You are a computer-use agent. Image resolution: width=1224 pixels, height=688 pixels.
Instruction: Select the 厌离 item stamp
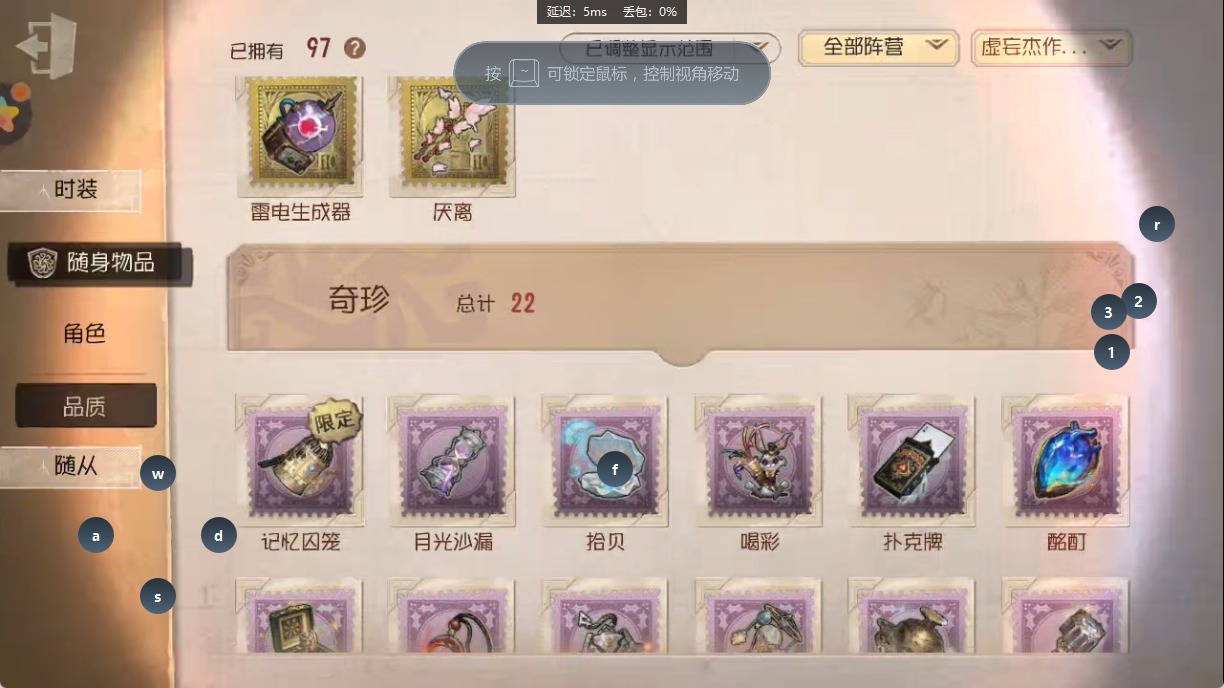(x=453, y=136)
